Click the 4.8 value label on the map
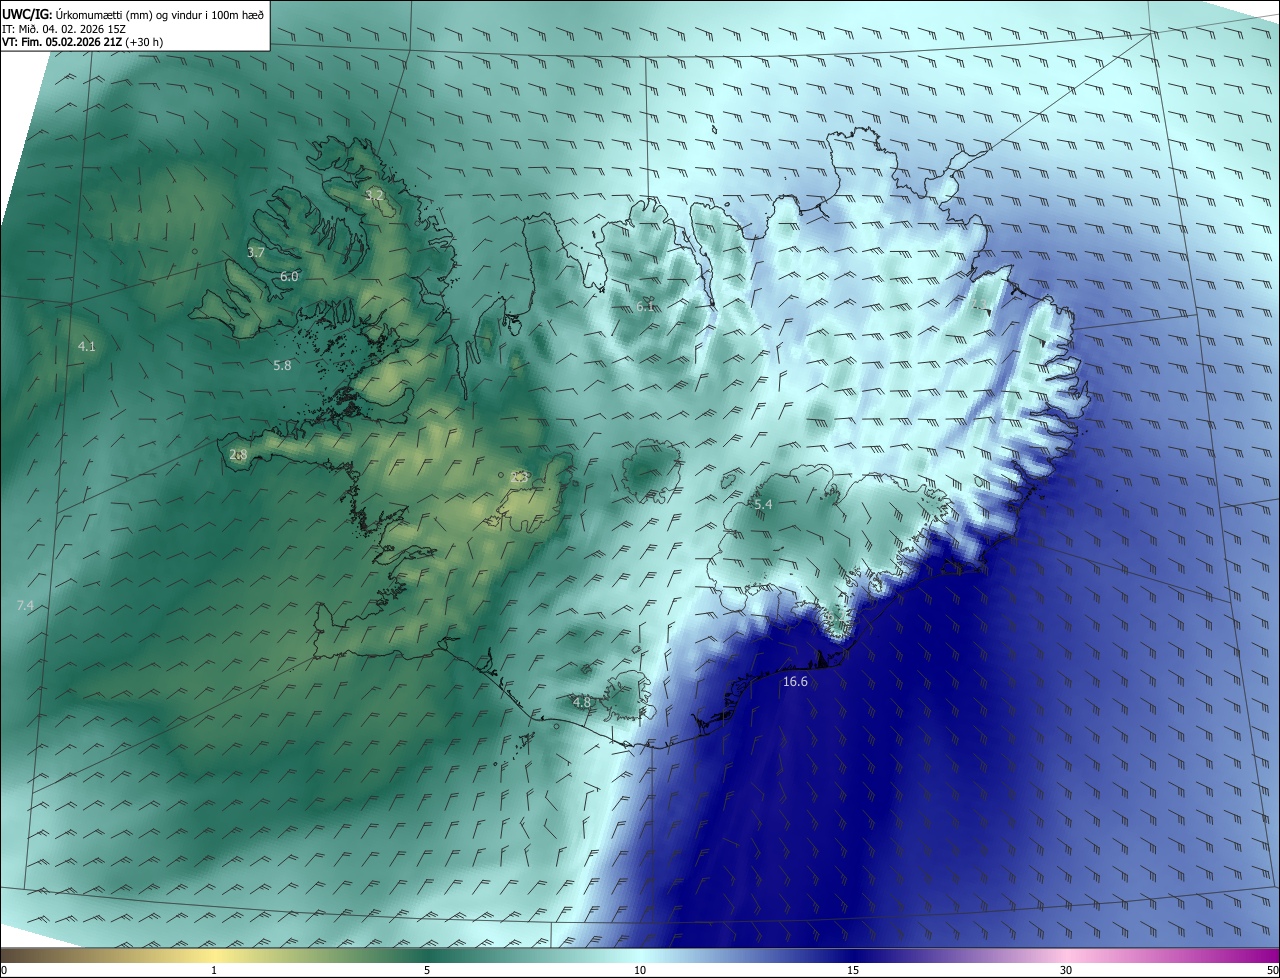Screen dimensions: 1280x978 pos(582,703)
